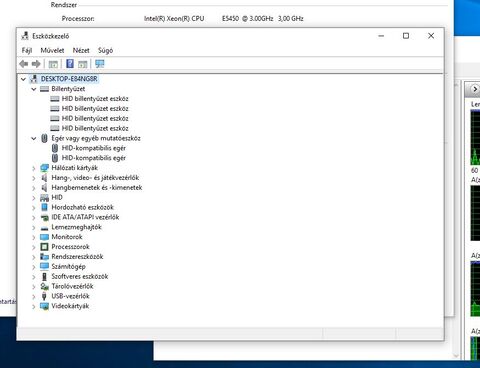Collapse Egér vagy egyéb mutatóeszköz category
Viewport: 480px width, 368px height.
coord(34,138)
